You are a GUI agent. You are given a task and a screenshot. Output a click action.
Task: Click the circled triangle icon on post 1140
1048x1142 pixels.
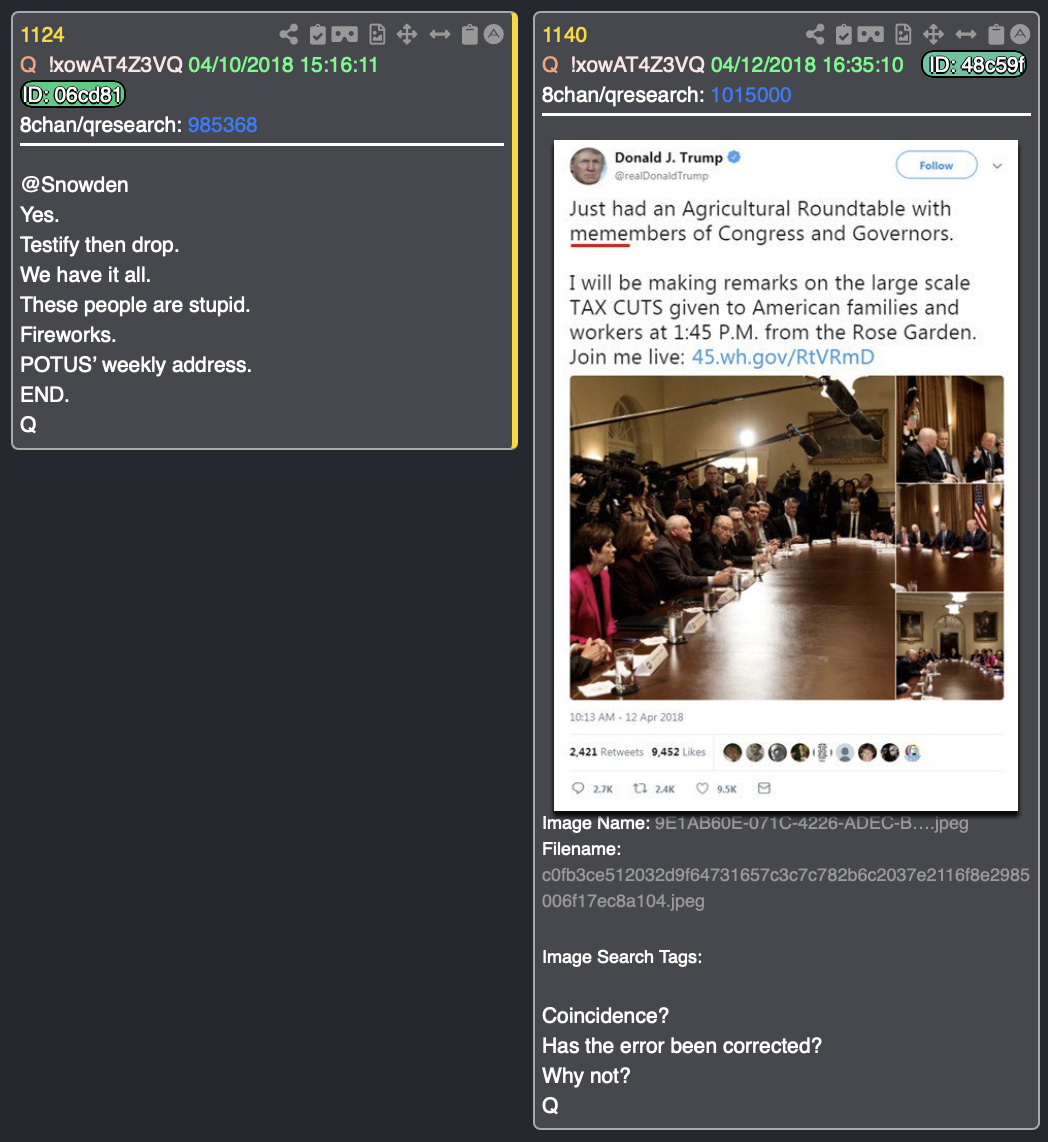point(1020,34)
